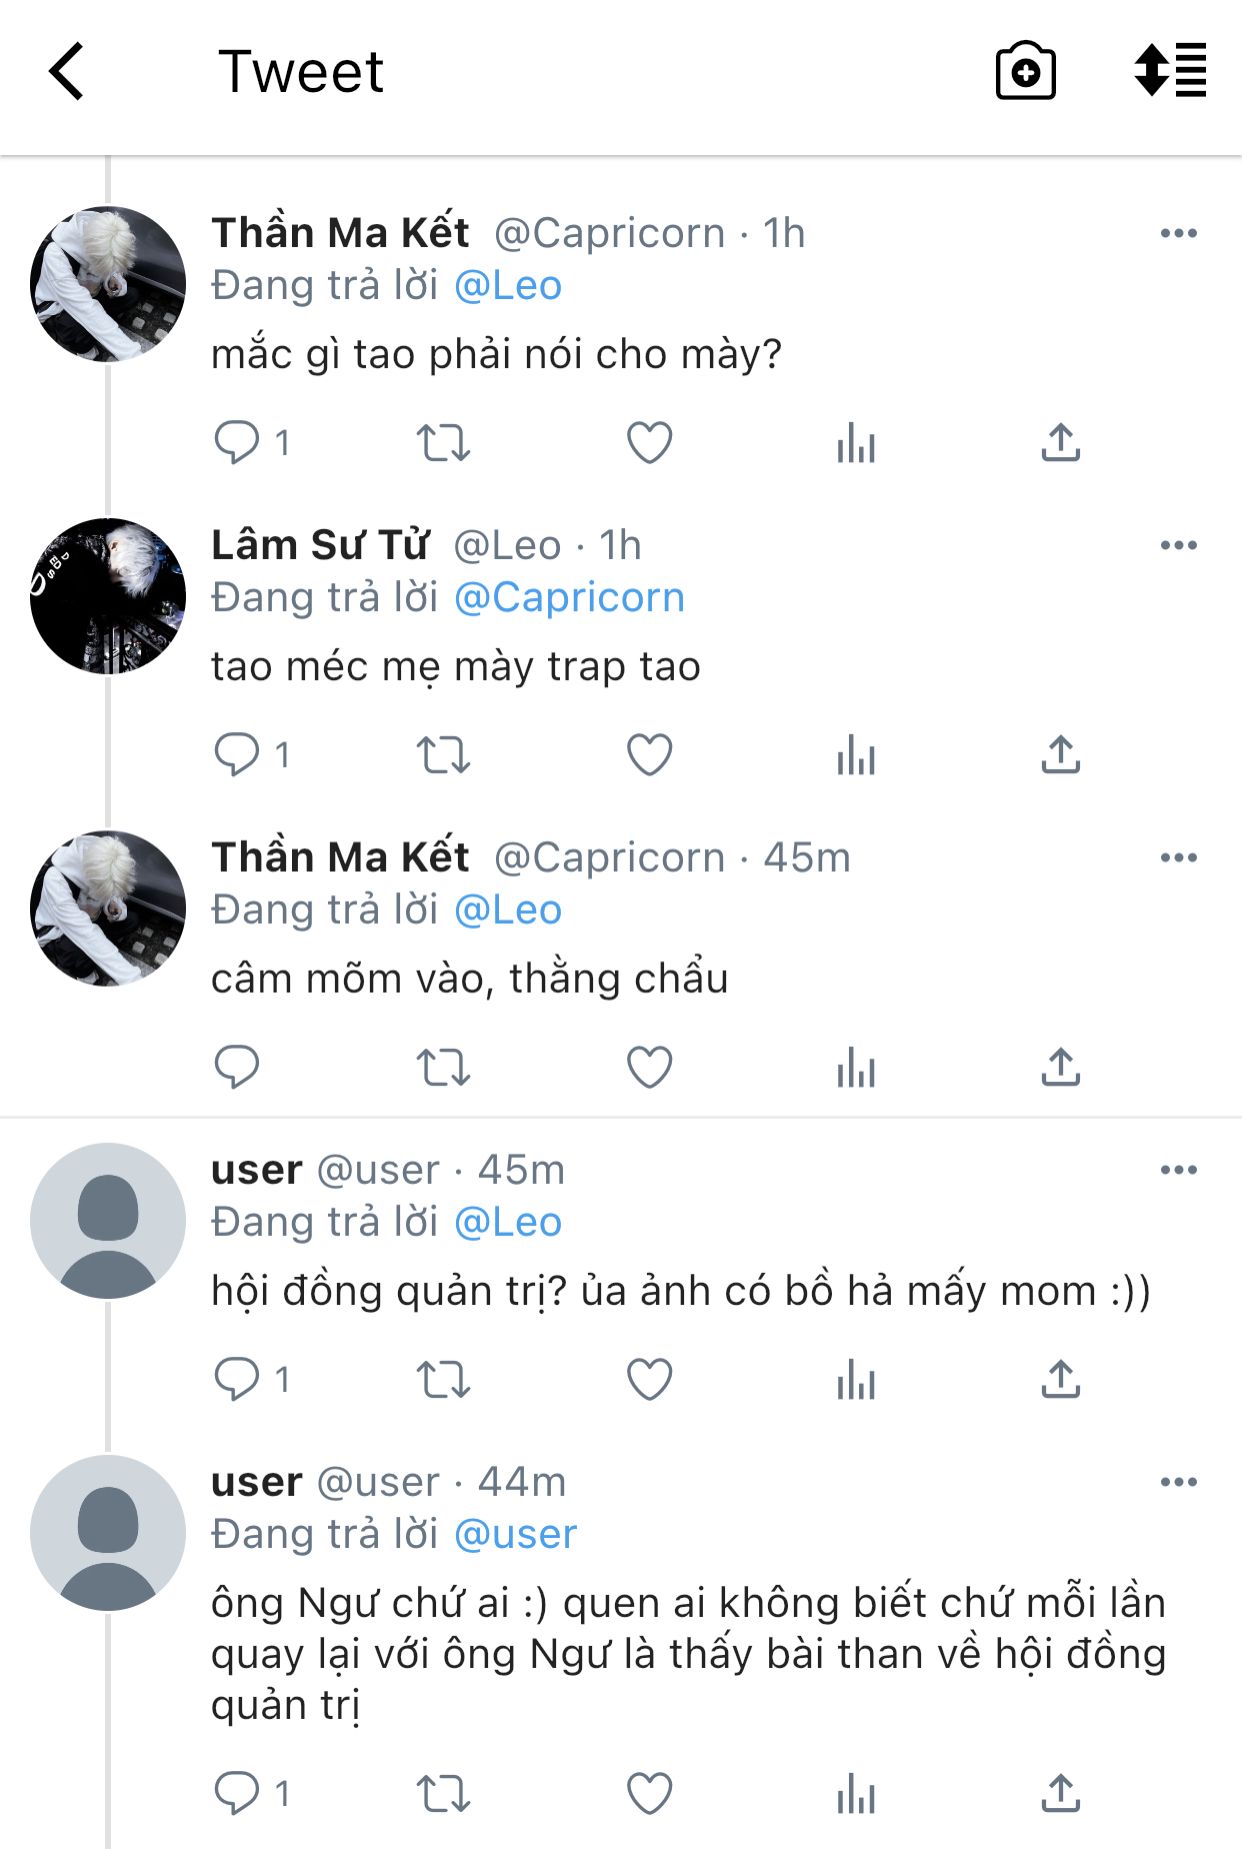
Task: Open the sort replies icon in header
Action: [1169, 71]
